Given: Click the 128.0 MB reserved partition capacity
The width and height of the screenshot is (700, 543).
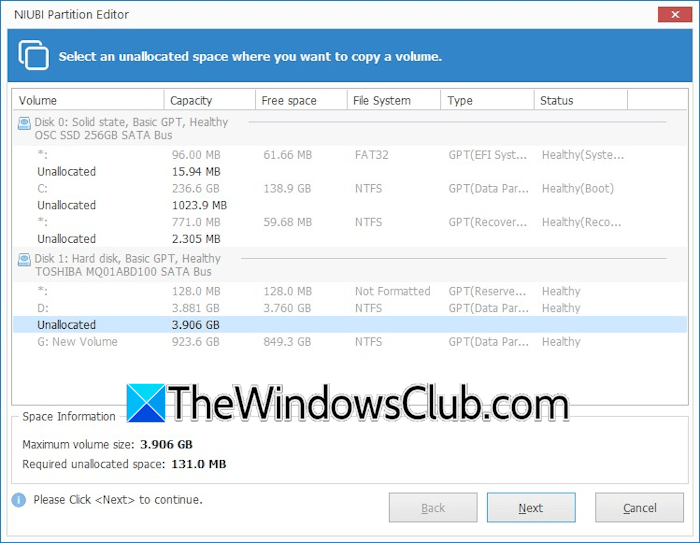Looking at the screenshot, I should click(196, 291).
